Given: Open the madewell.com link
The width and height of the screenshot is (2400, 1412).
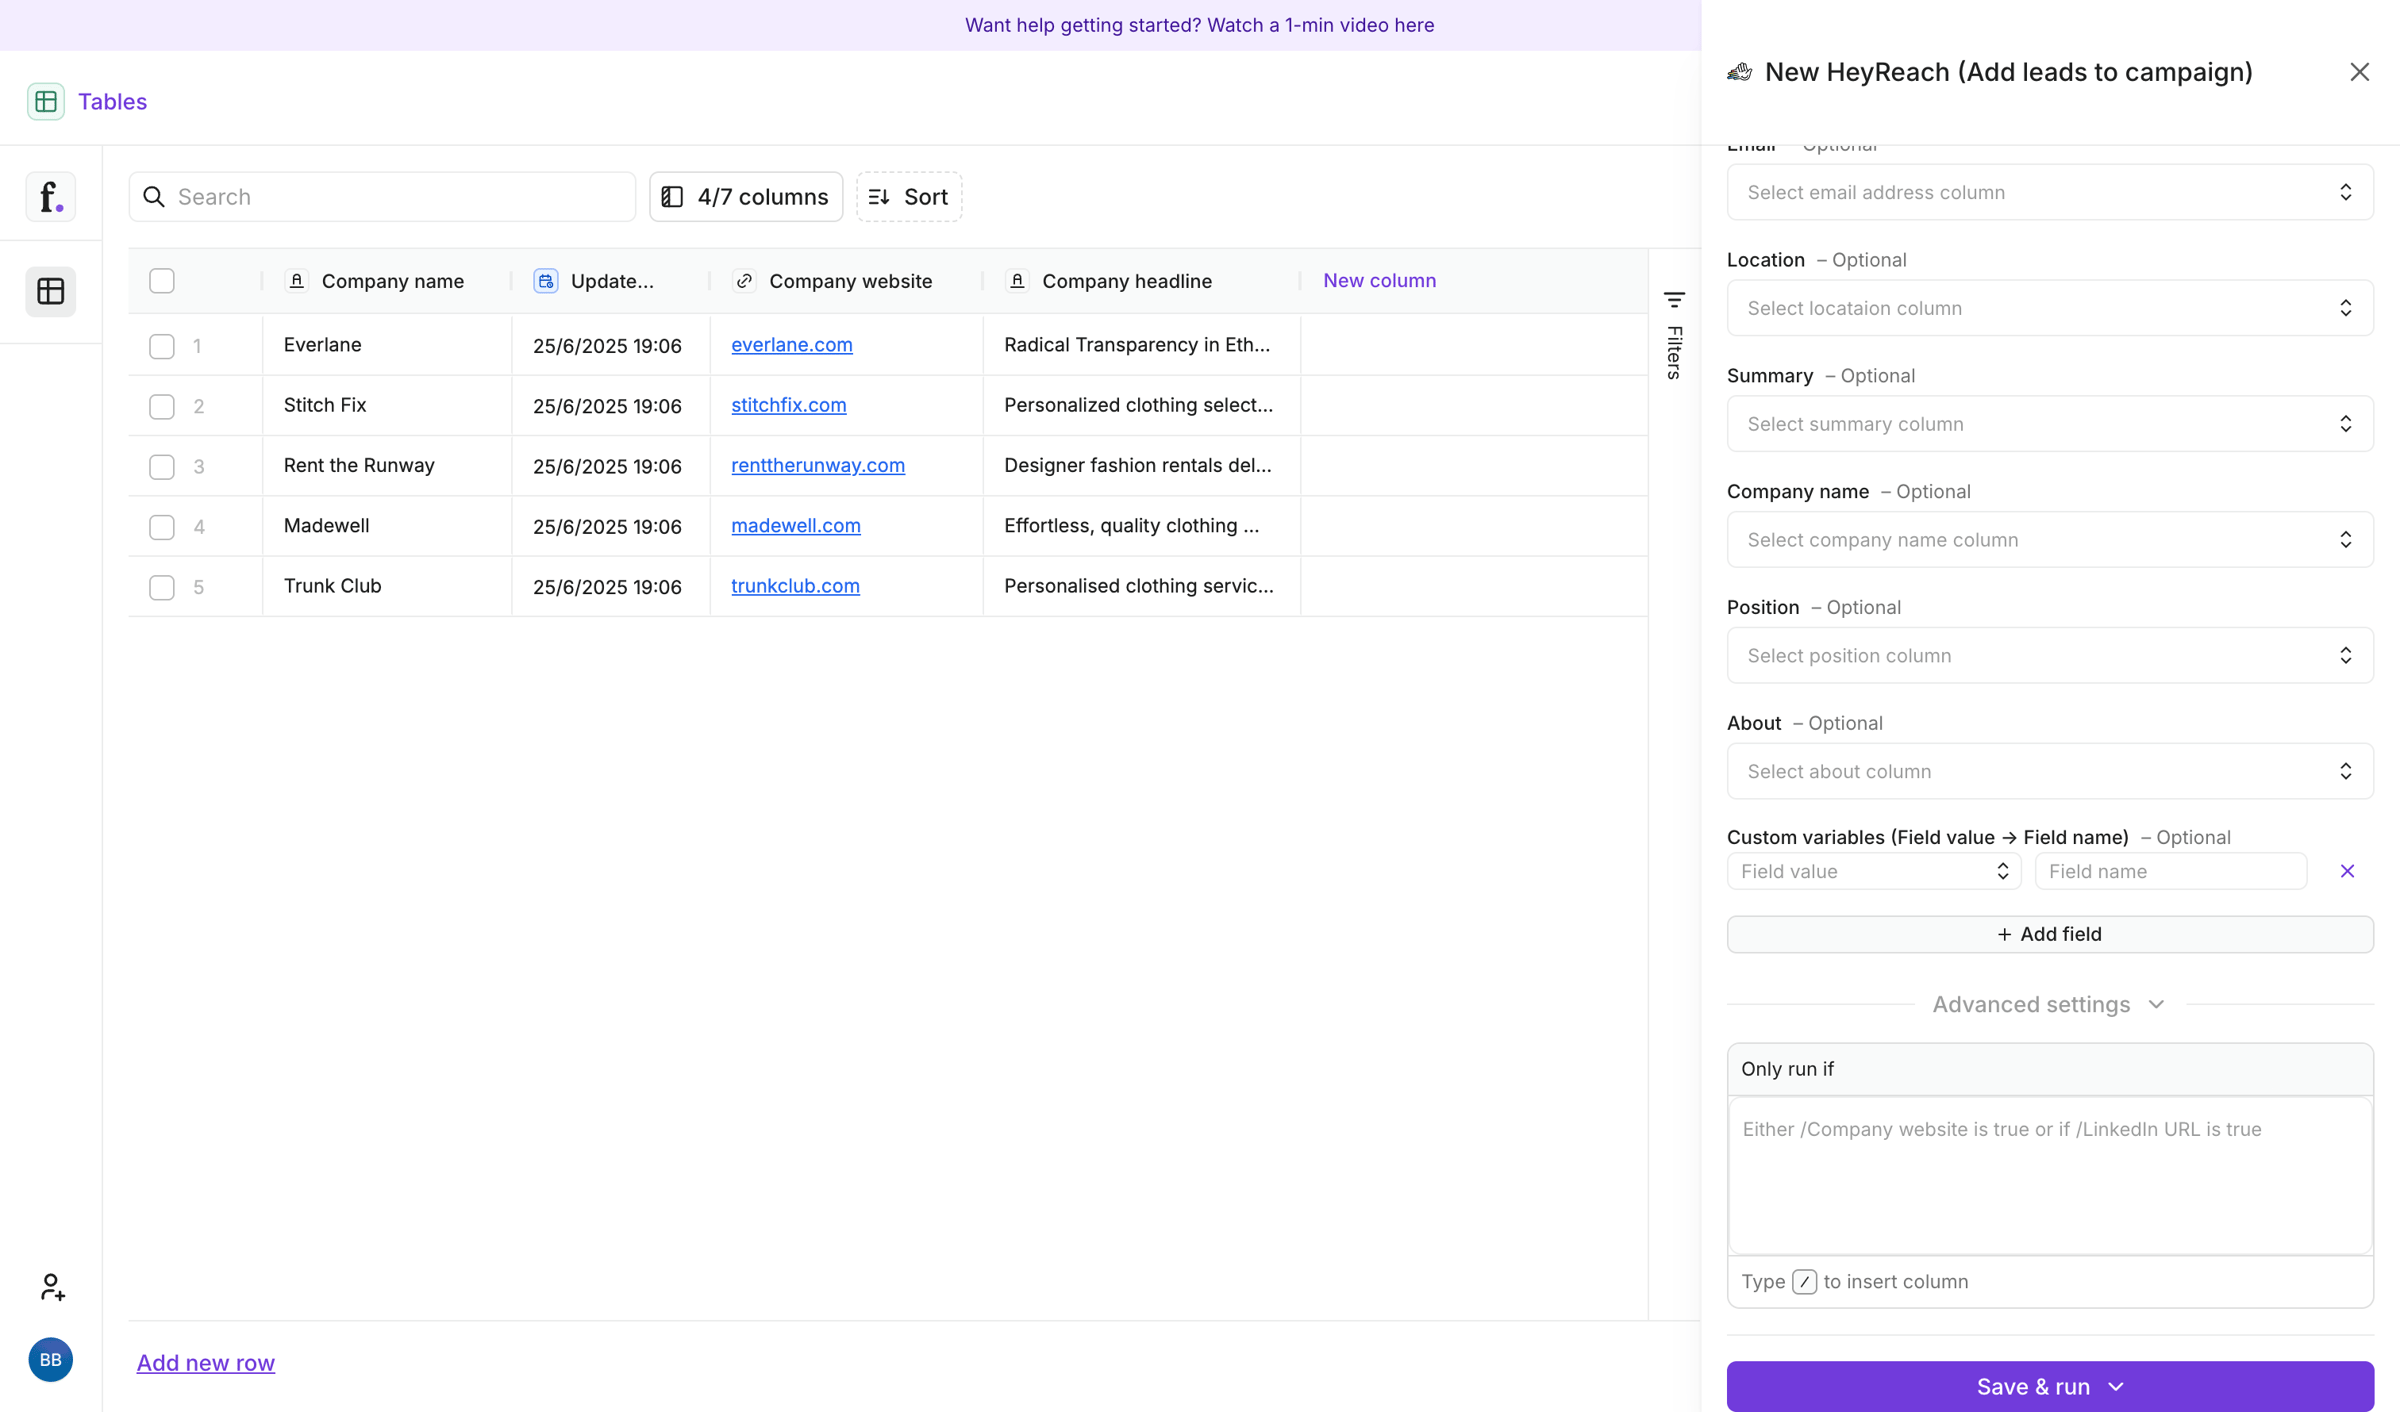Looking at the screenshot, I should click(x=796, y=526).
